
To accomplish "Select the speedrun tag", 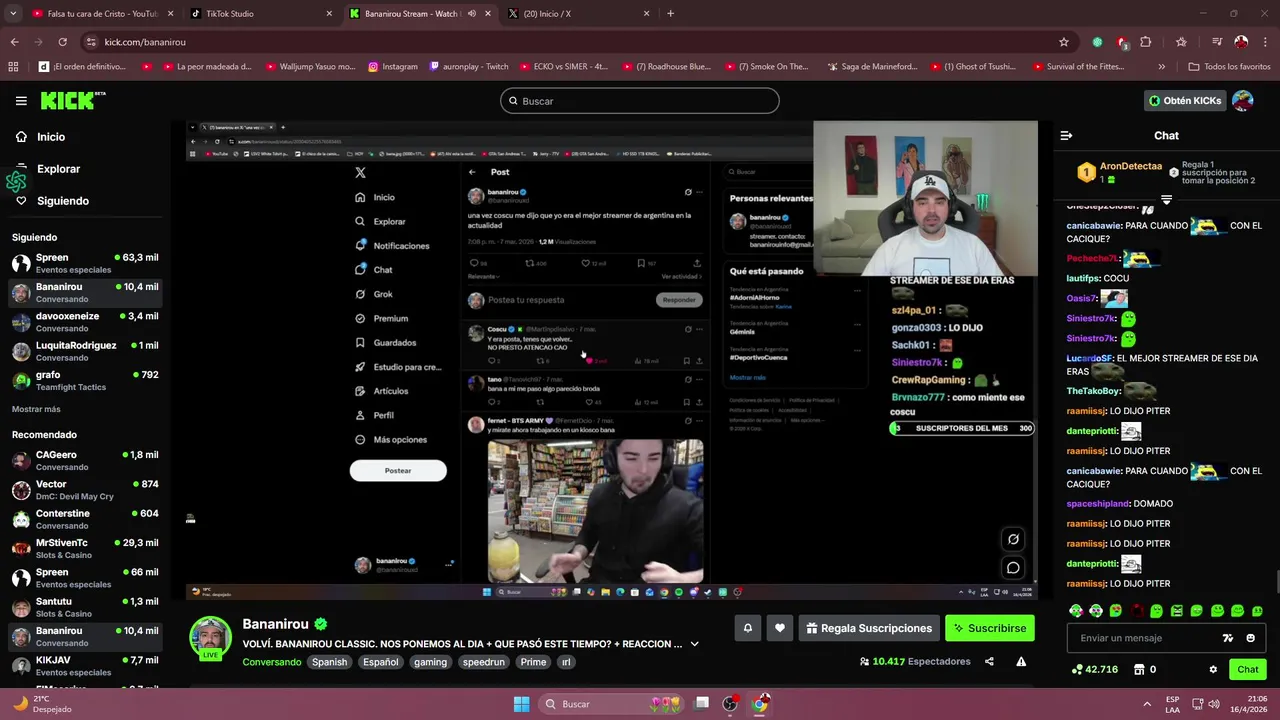I will click(x=484, y=662).
